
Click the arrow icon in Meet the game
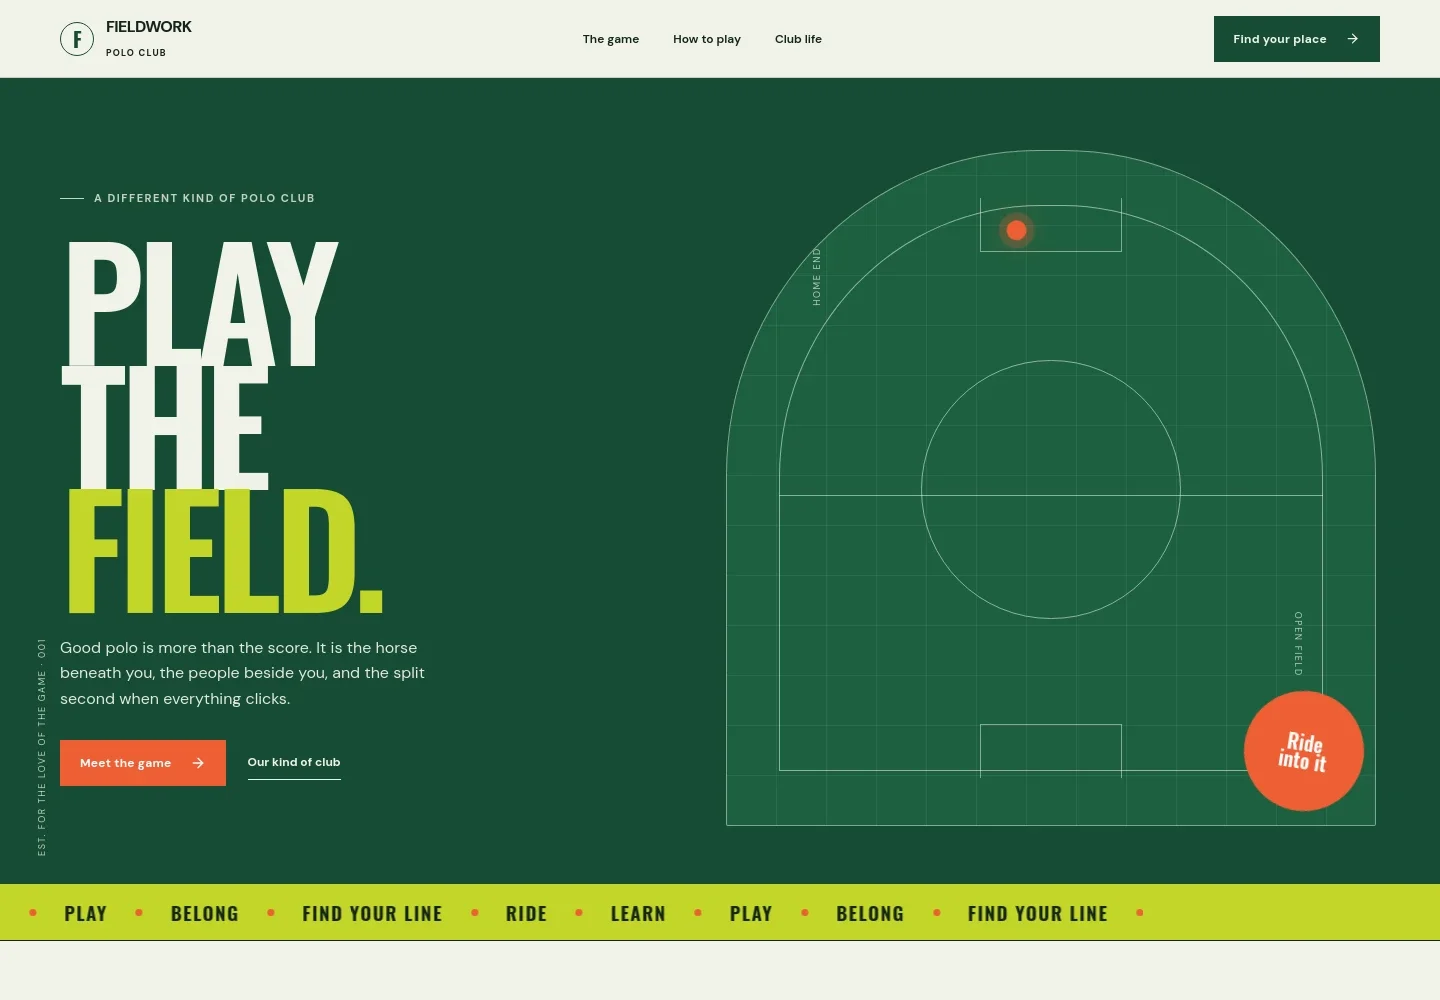tap(198, 763)
